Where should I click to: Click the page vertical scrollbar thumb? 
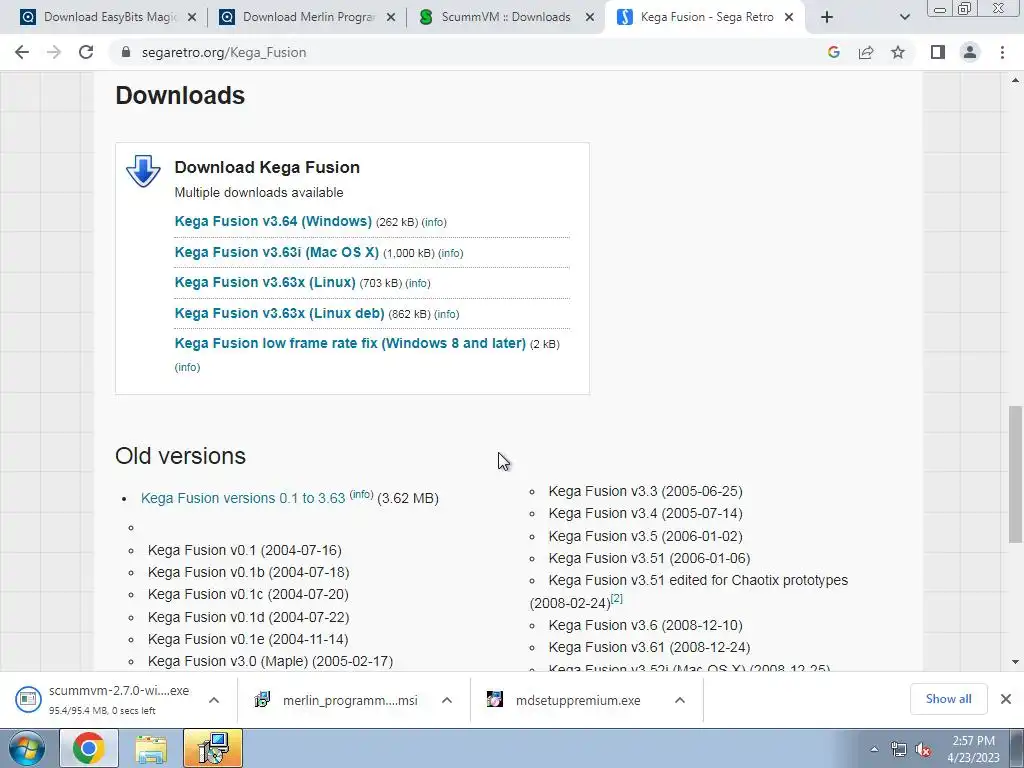tap(1015, 474)
